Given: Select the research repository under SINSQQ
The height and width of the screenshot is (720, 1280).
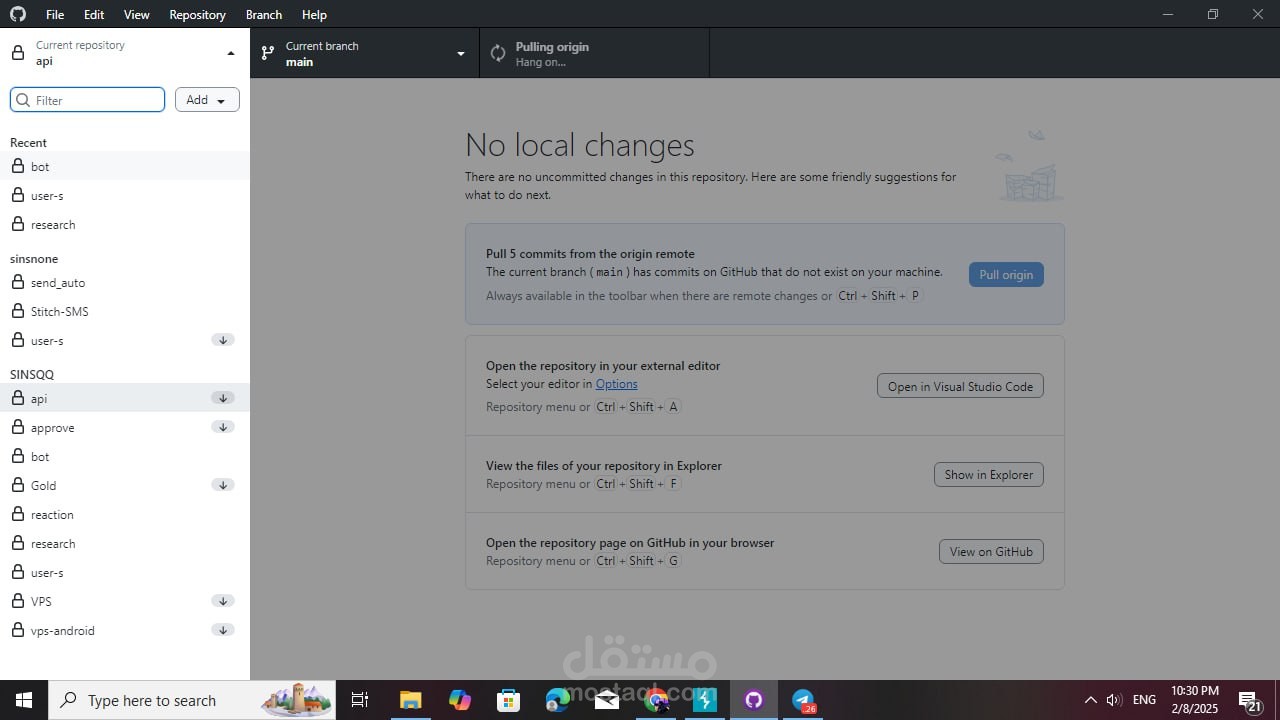Looking at the screenshot, I should pyautogui.click(x=125, y=544).
